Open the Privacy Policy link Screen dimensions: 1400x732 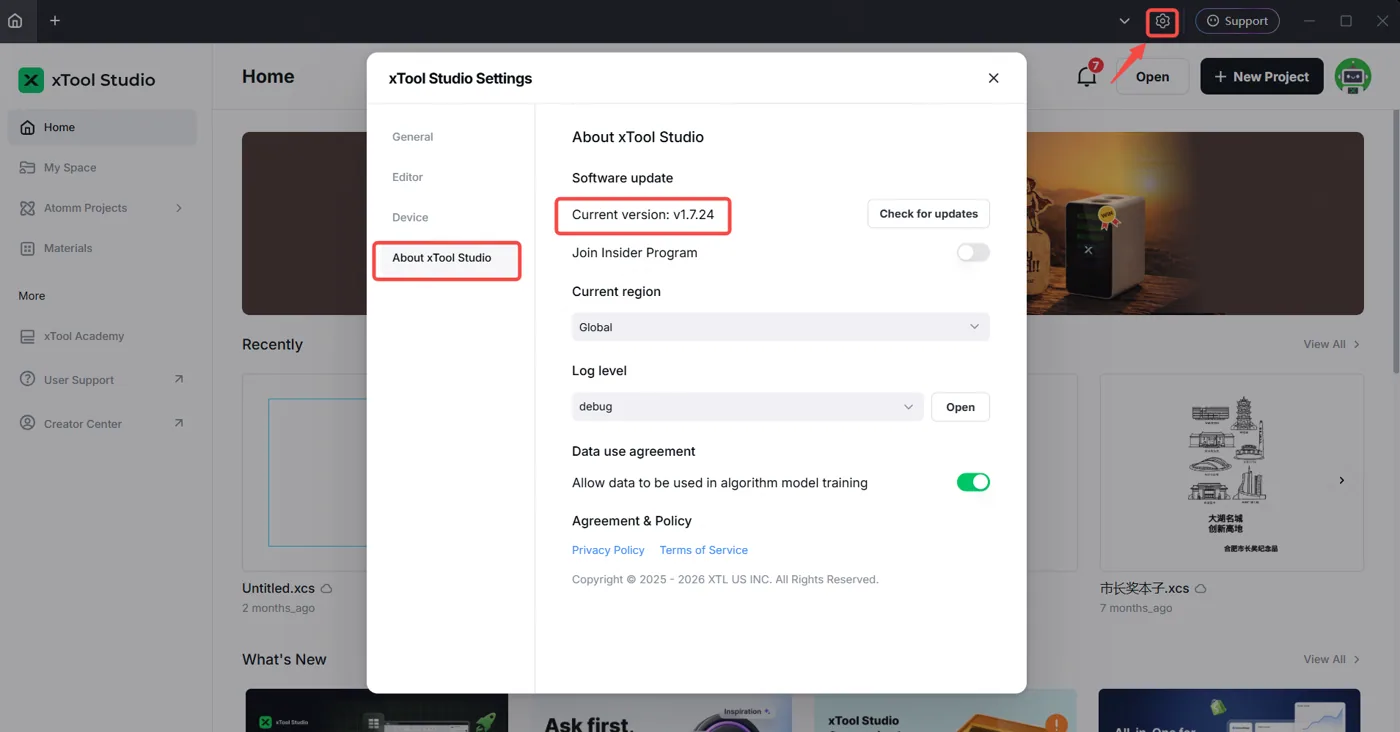(x=608, y=550)
